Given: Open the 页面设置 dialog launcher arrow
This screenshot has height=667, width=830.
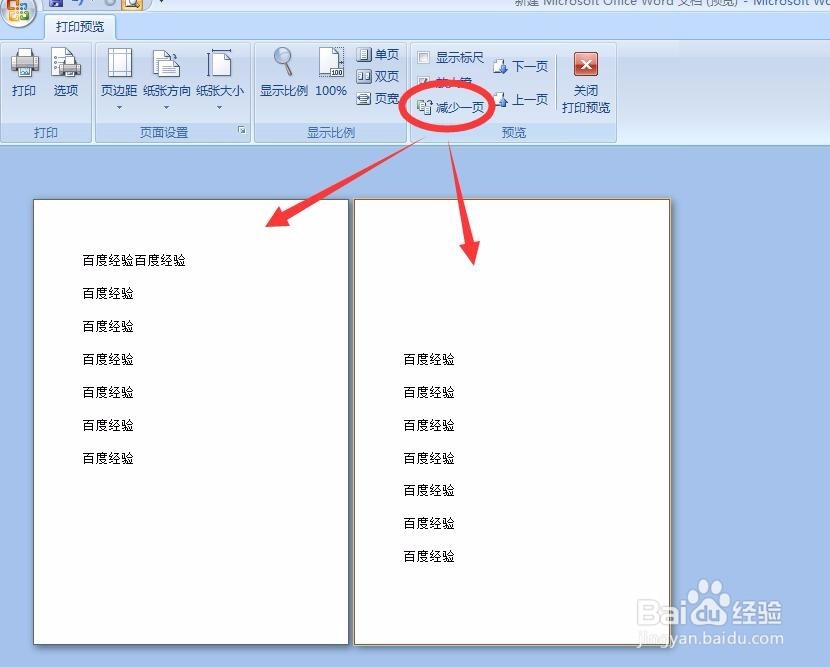Looking at the screenshot, I should click(242, 130).
